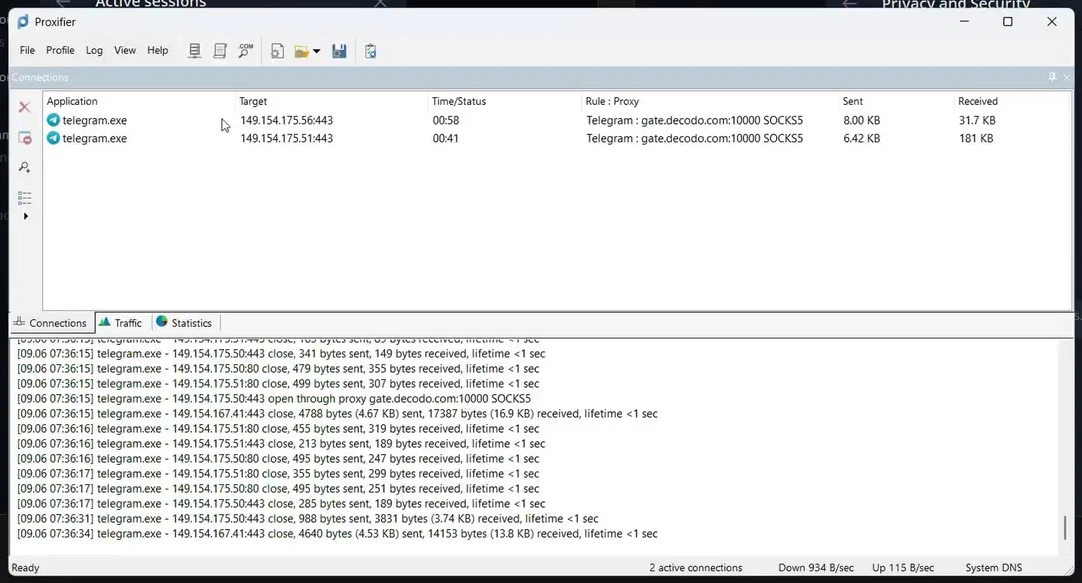This screenshot has width=1082, height=583.
Task: Click the 00:58 time cell
Action: 446,120
